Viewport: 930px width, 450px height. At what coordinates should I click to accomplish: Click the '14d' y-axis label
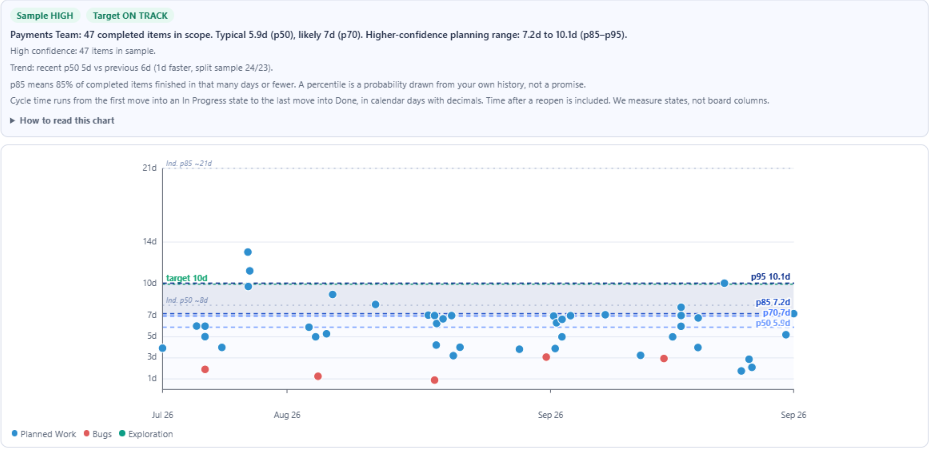pos(149,242)
